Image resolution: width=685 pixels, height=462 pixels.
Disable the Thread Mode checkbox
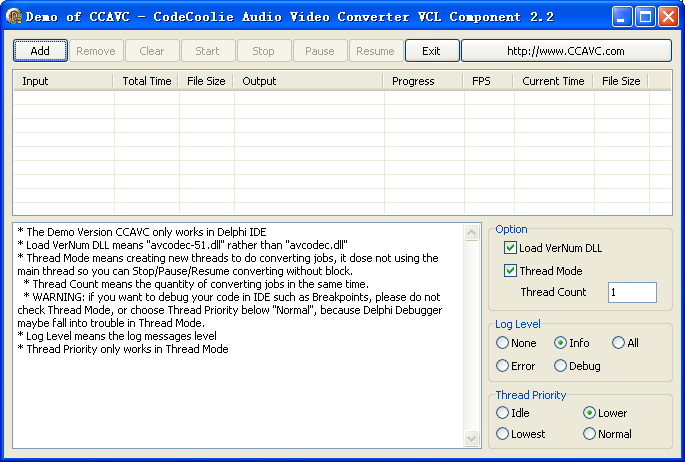click(510, 270)
